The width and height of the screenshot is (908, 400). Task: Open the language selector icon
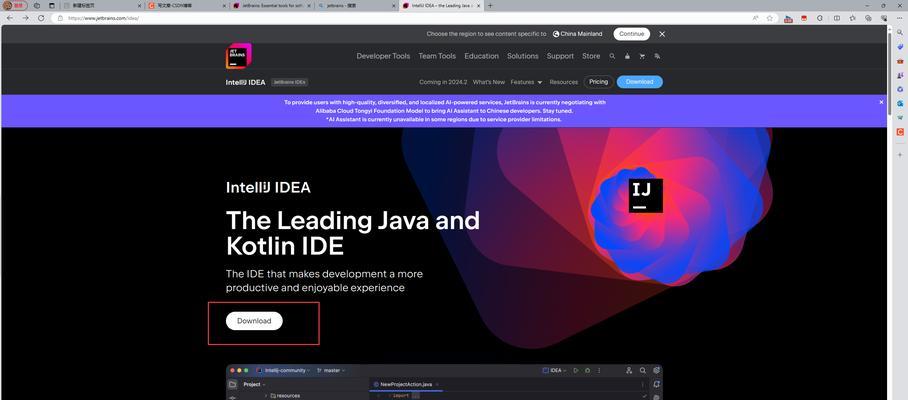coord(657,56)
